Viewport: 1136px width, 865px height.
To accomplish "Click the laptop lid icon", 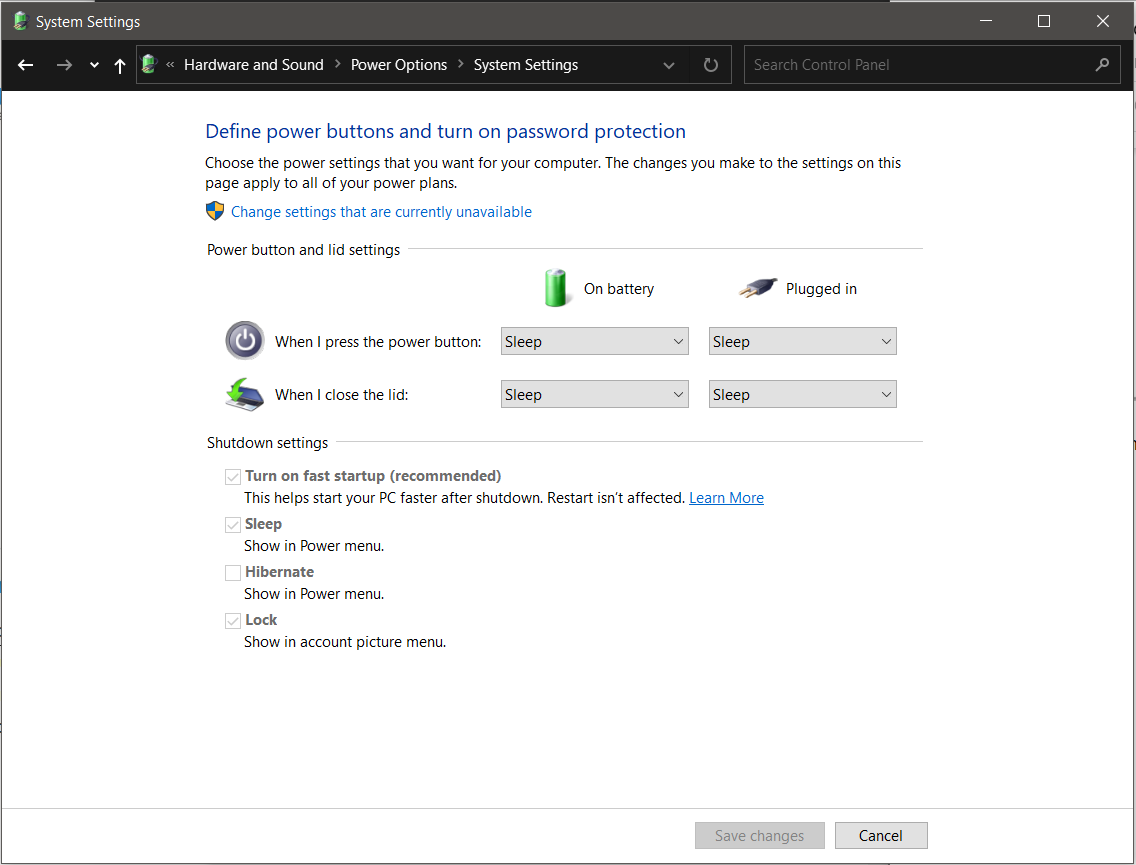I will tap(245, 394).
